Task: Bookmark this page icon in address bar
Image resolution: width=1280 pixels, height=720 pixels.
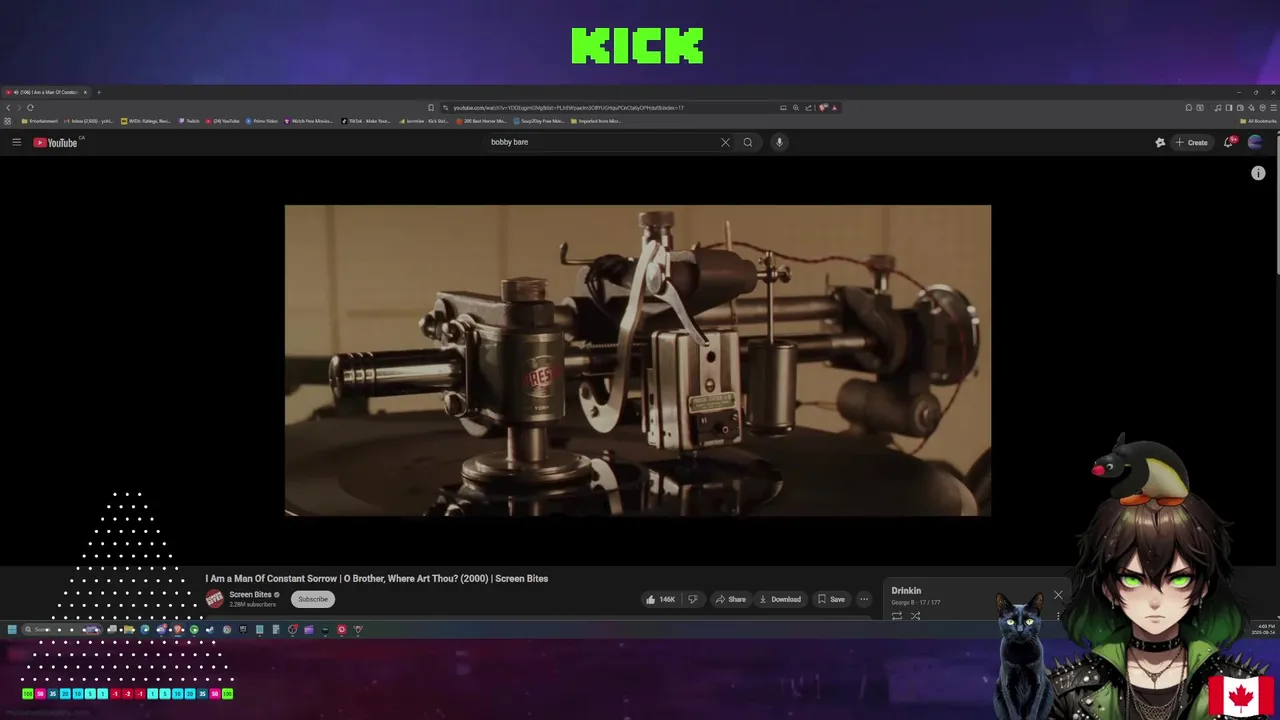Action: (x=431, y=107)
